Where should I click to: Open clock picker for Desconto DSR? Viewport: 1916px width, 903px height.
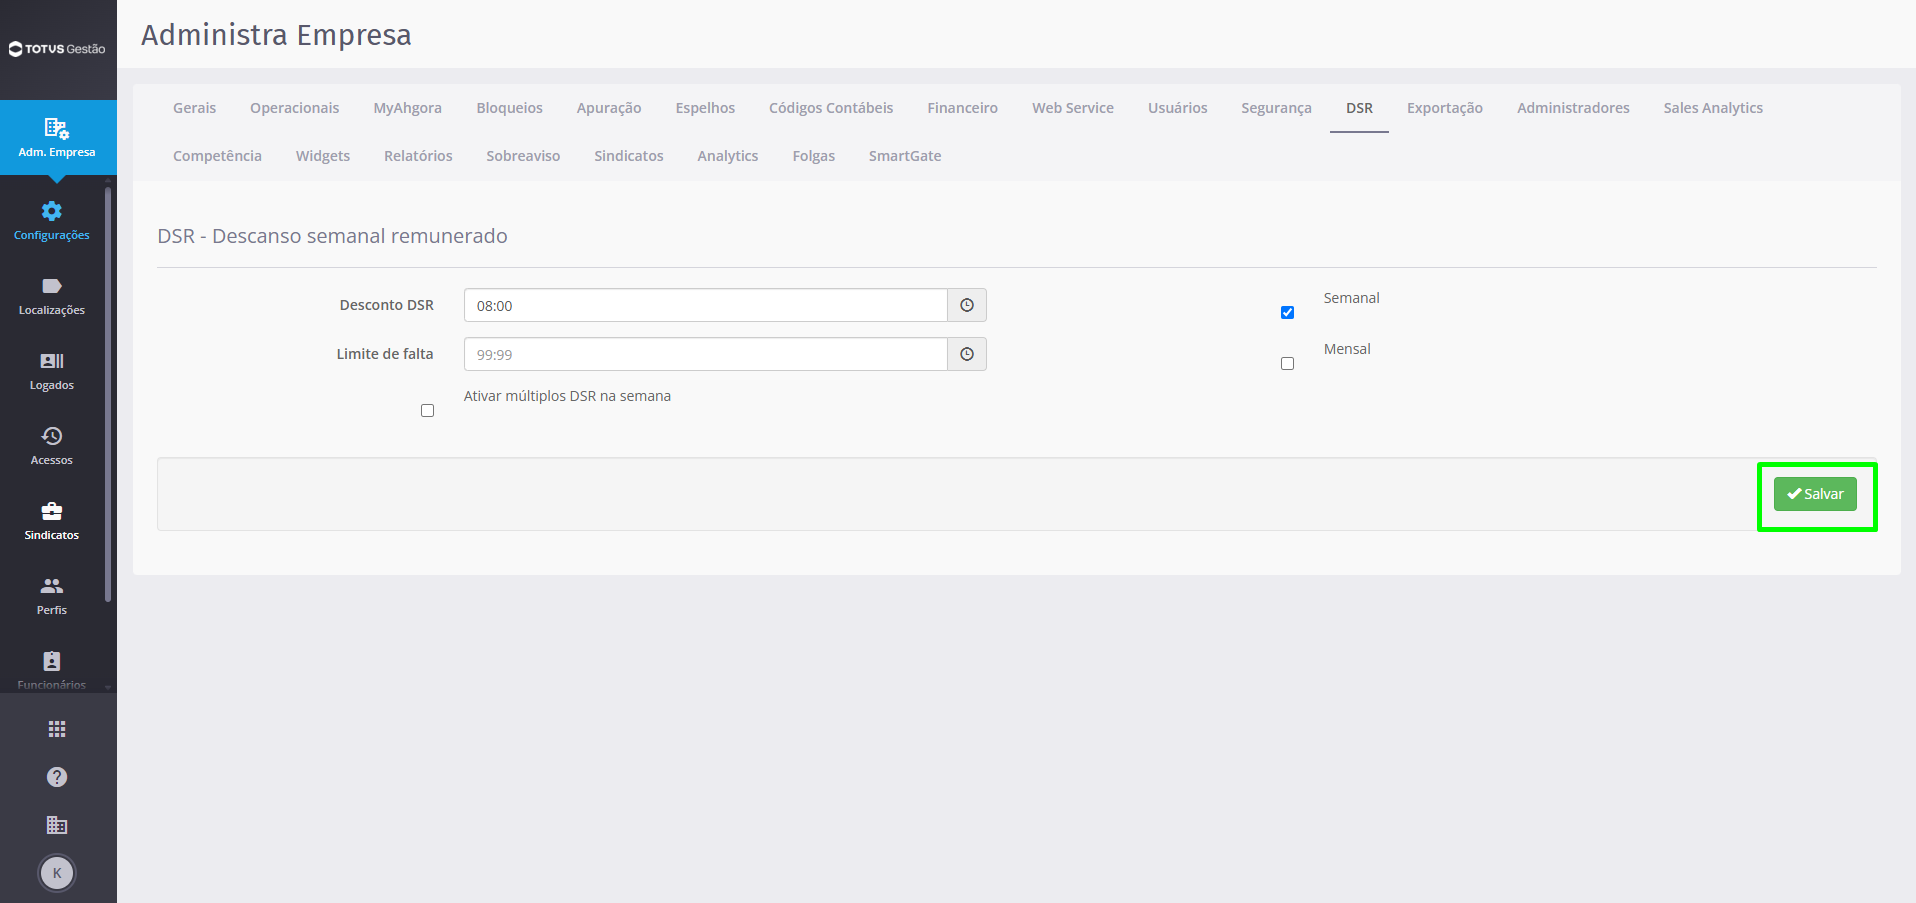(x=967, y=305)
